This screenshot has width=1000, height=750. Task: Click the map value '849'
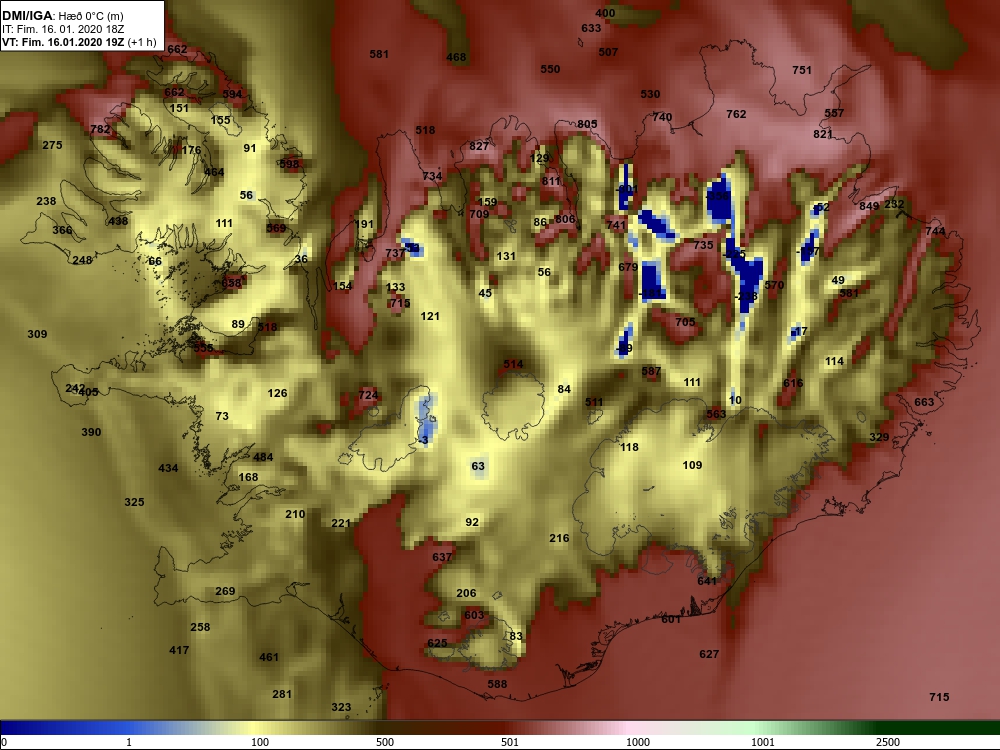click(869, 206)
